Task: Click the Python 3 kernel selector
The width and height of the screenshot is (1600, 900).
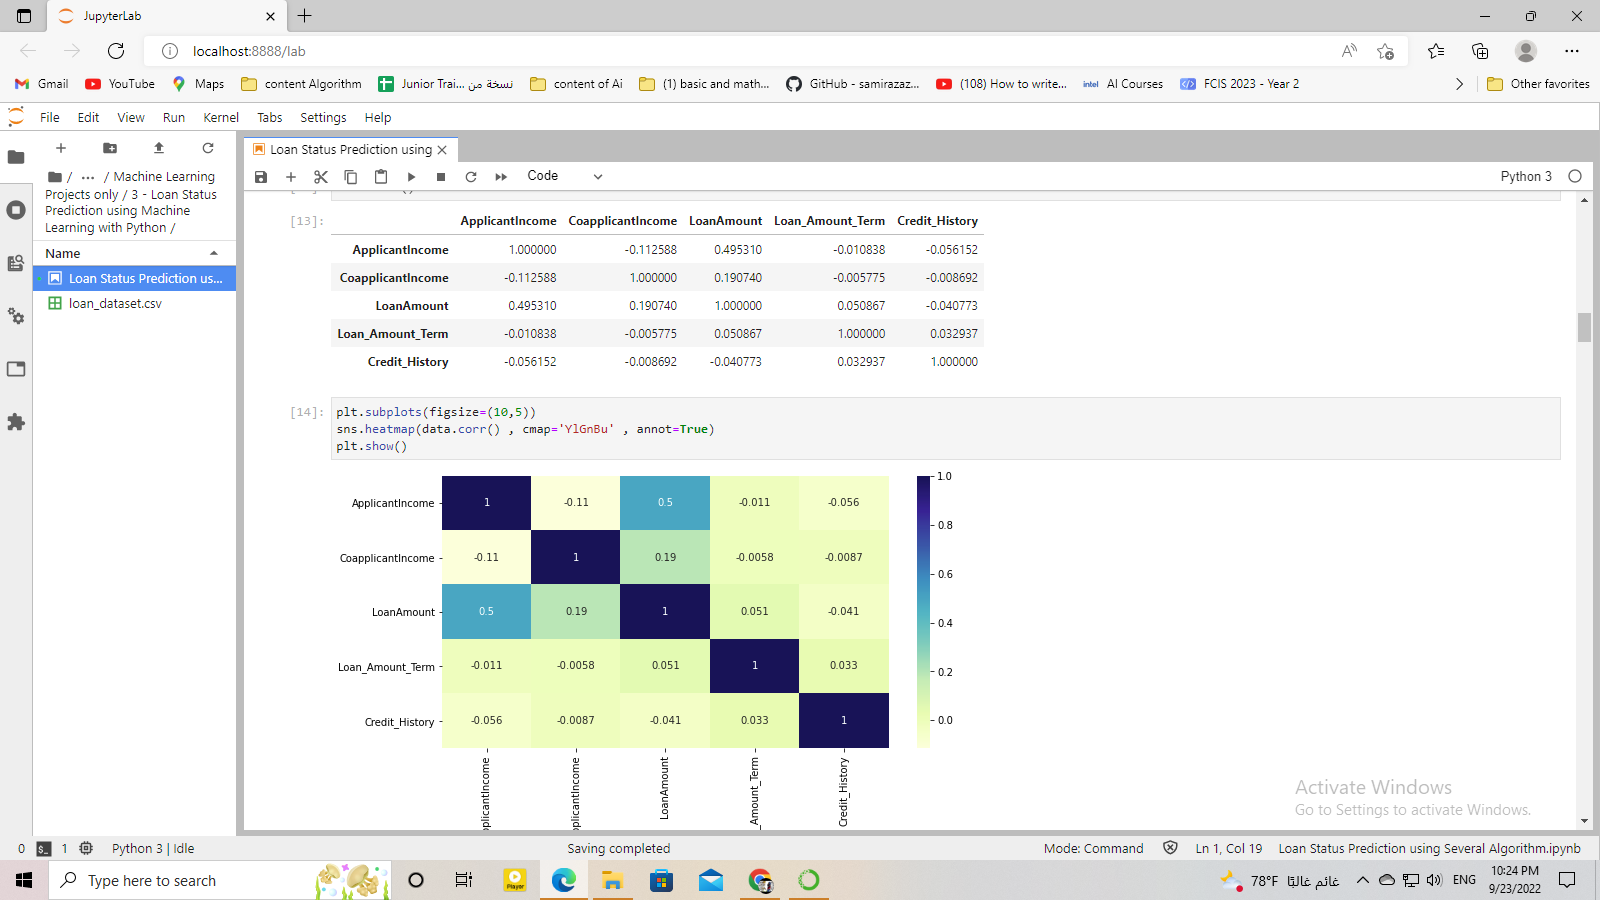Action: (1526, 176)
